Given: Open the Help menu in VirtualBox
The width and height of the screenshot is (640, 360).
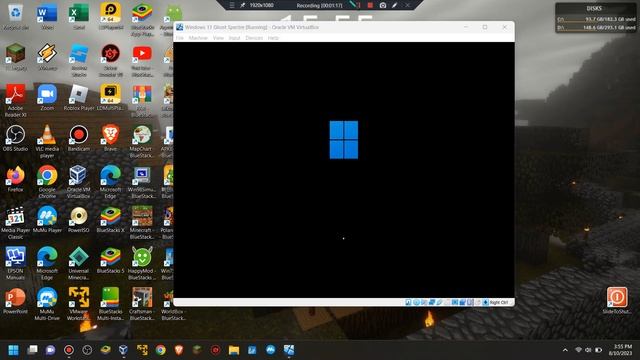Looking at the screenshot, I should [x=273, y=38].
